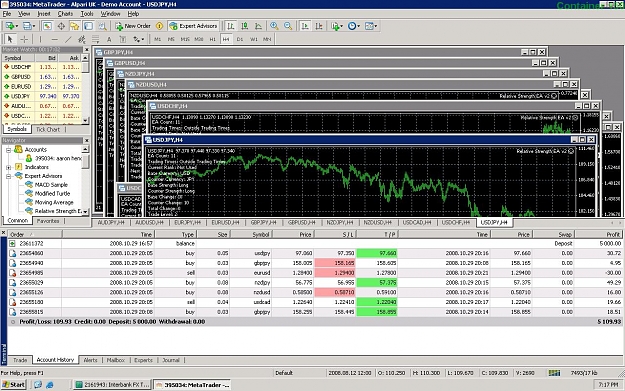The image size is (625, 391).
Task: Toggle the M15 timeframe button
Action: (x=185, y=39)
